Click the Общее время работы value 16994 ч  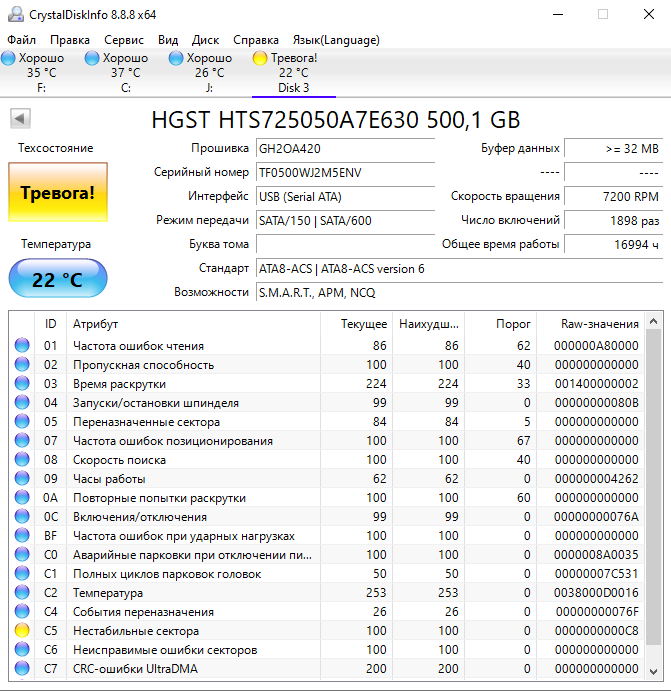coord(613,244)
